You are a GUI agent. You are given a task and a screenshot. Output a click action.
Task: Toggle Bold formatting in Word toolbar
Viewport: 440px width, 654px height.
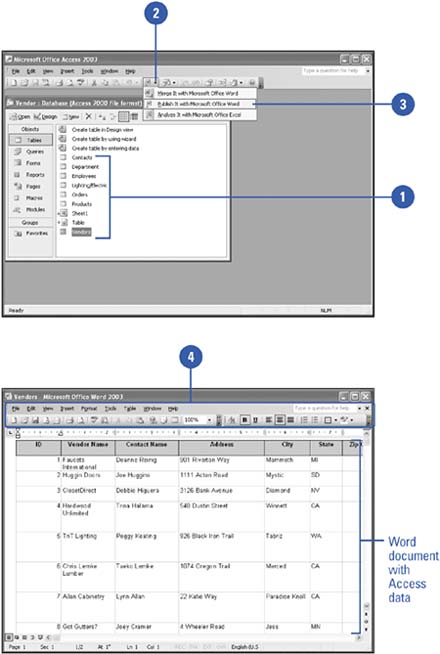click(x=244, y=420)
